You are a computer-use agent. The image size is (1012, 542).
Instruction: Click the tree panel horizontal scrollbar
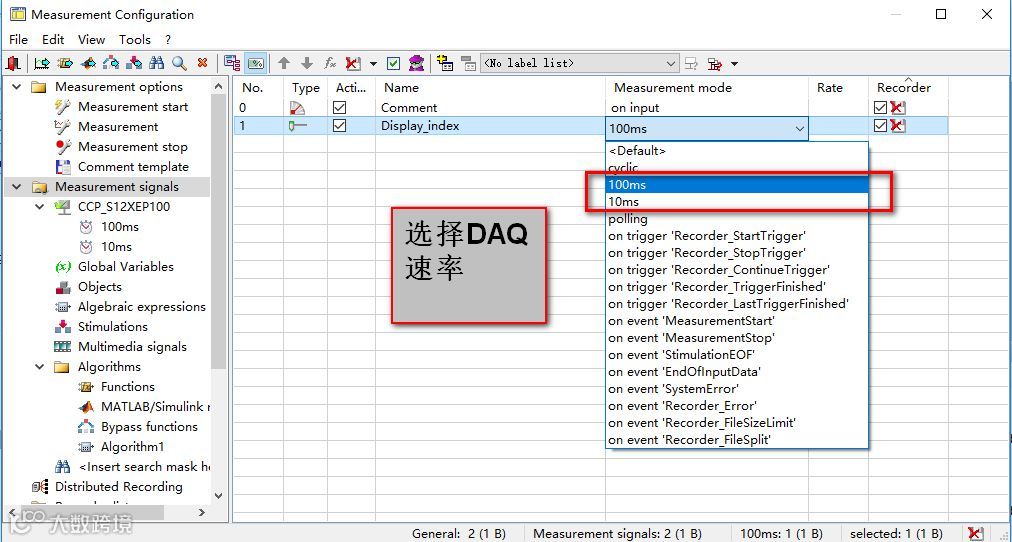tap(90, 512)
